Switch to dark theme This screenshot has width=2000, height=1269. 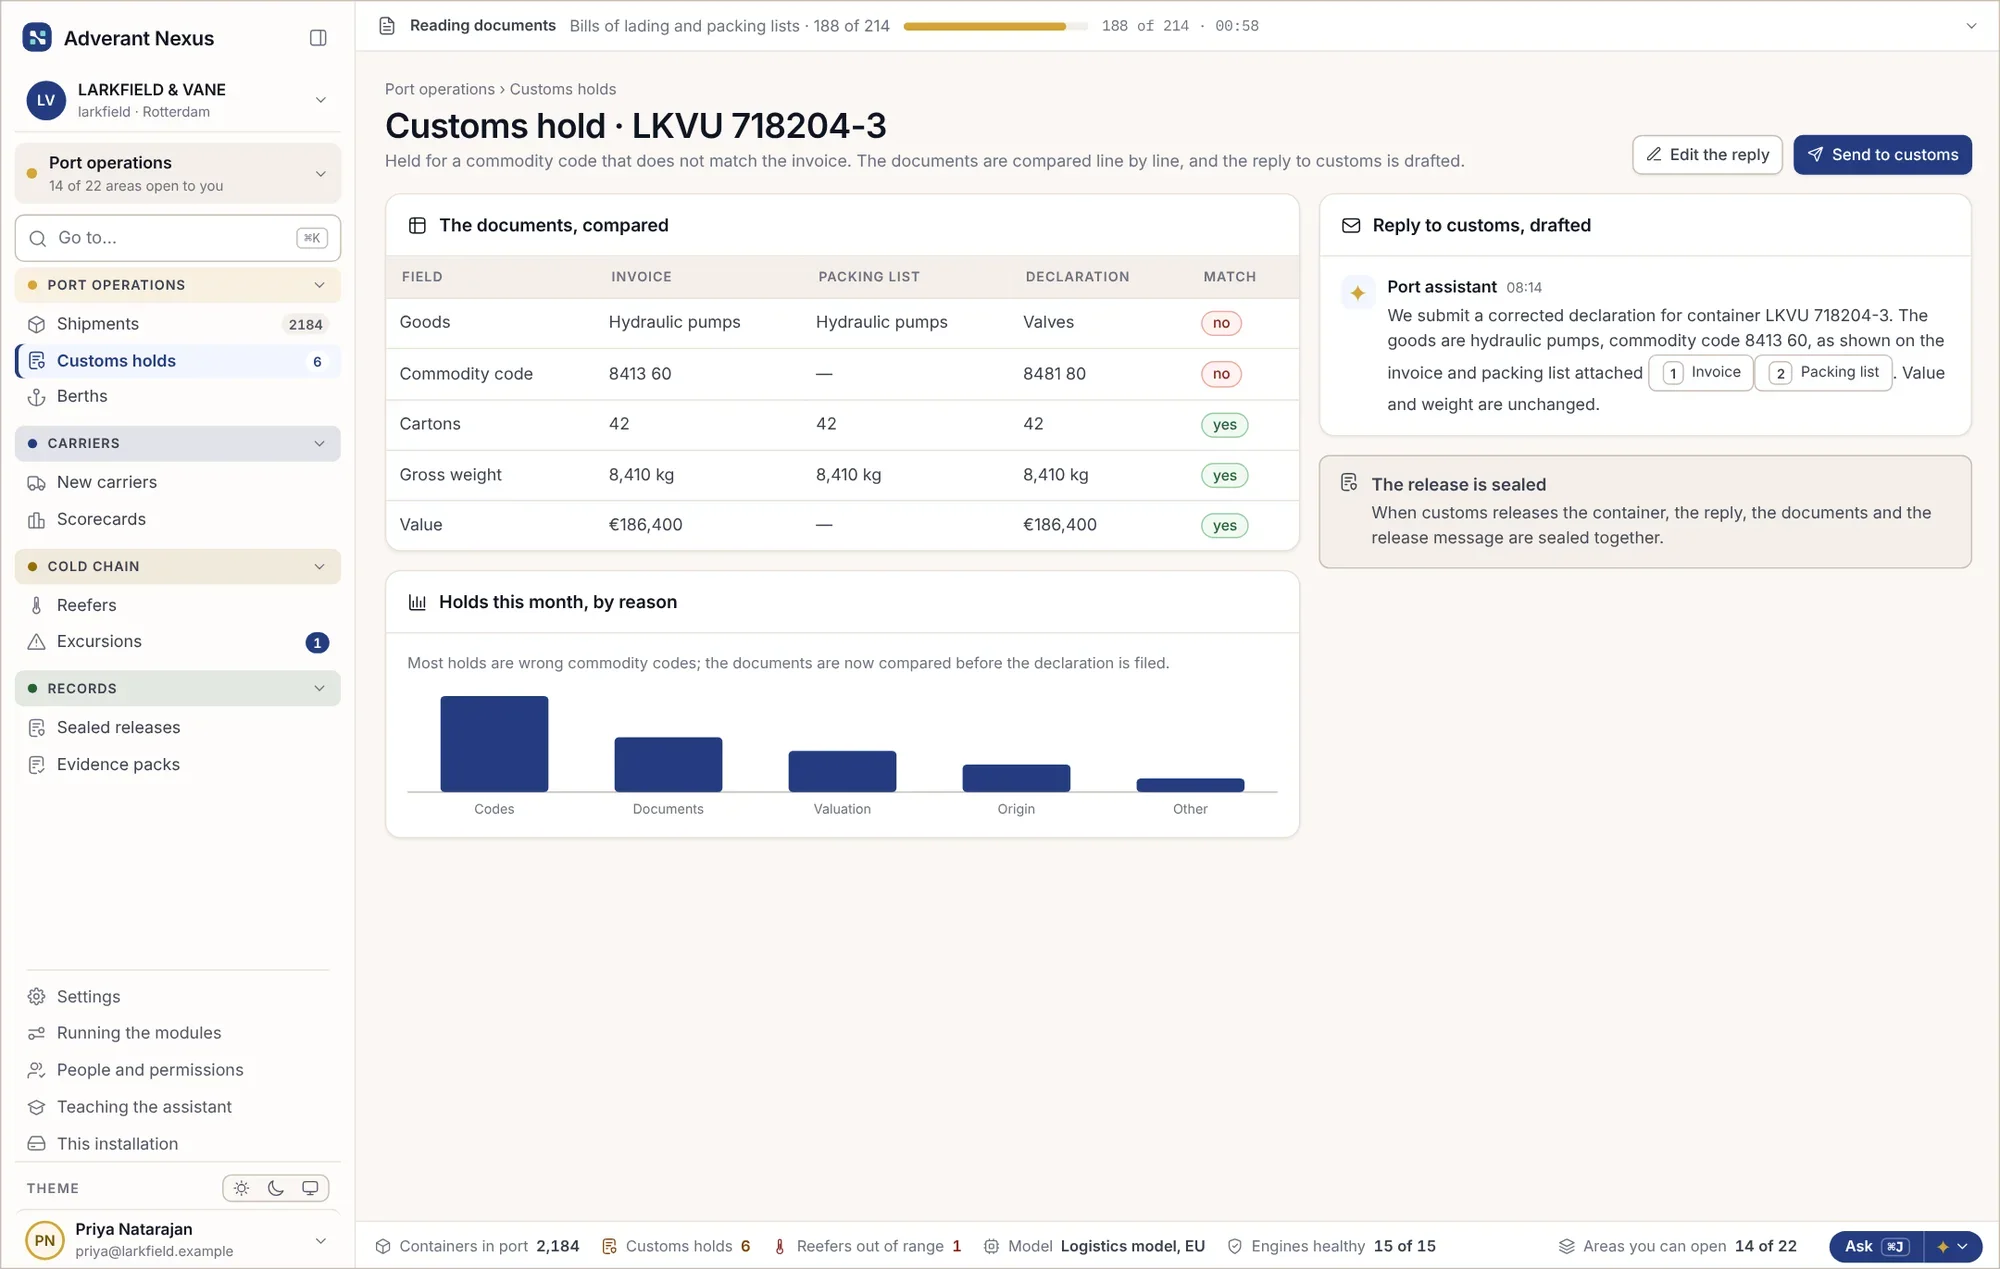[x=276, y=1188]
